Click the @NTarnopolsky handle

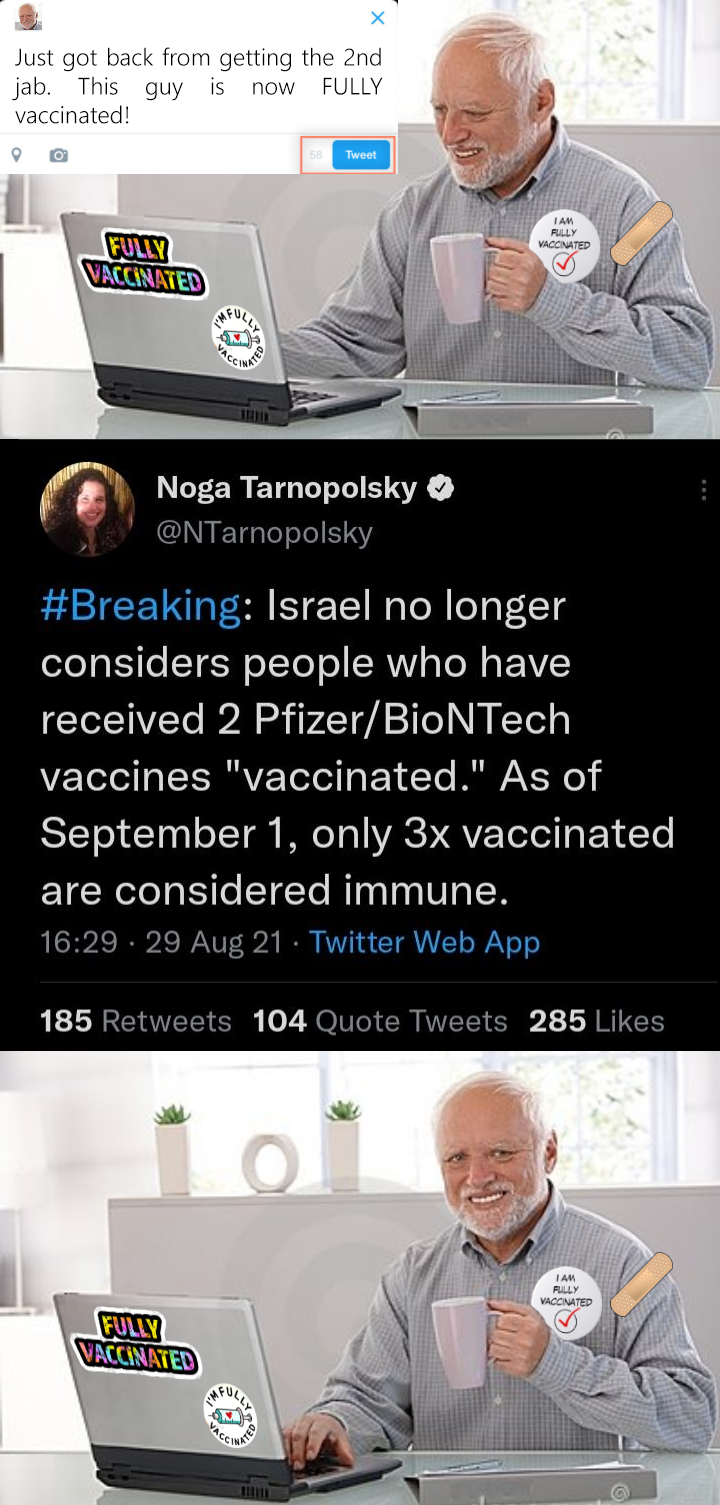pos(264,533)
